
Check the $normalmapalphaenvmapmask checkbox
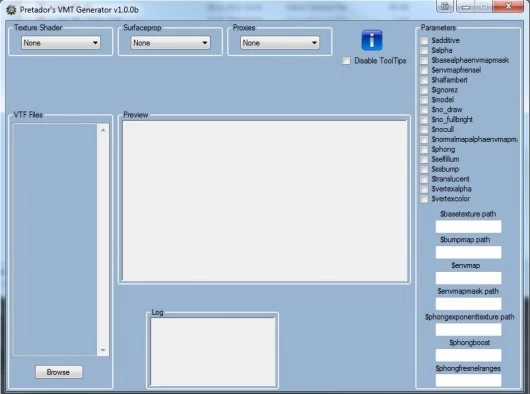[x=424, y=140]
